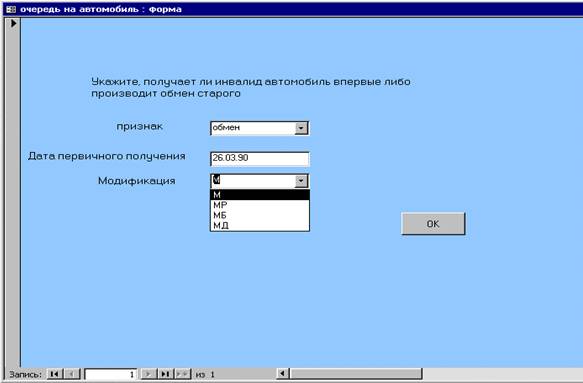Jump to the last record
The width and height of the screenshot is (583, 383).
pyautogui.click(x=165, y=374)
